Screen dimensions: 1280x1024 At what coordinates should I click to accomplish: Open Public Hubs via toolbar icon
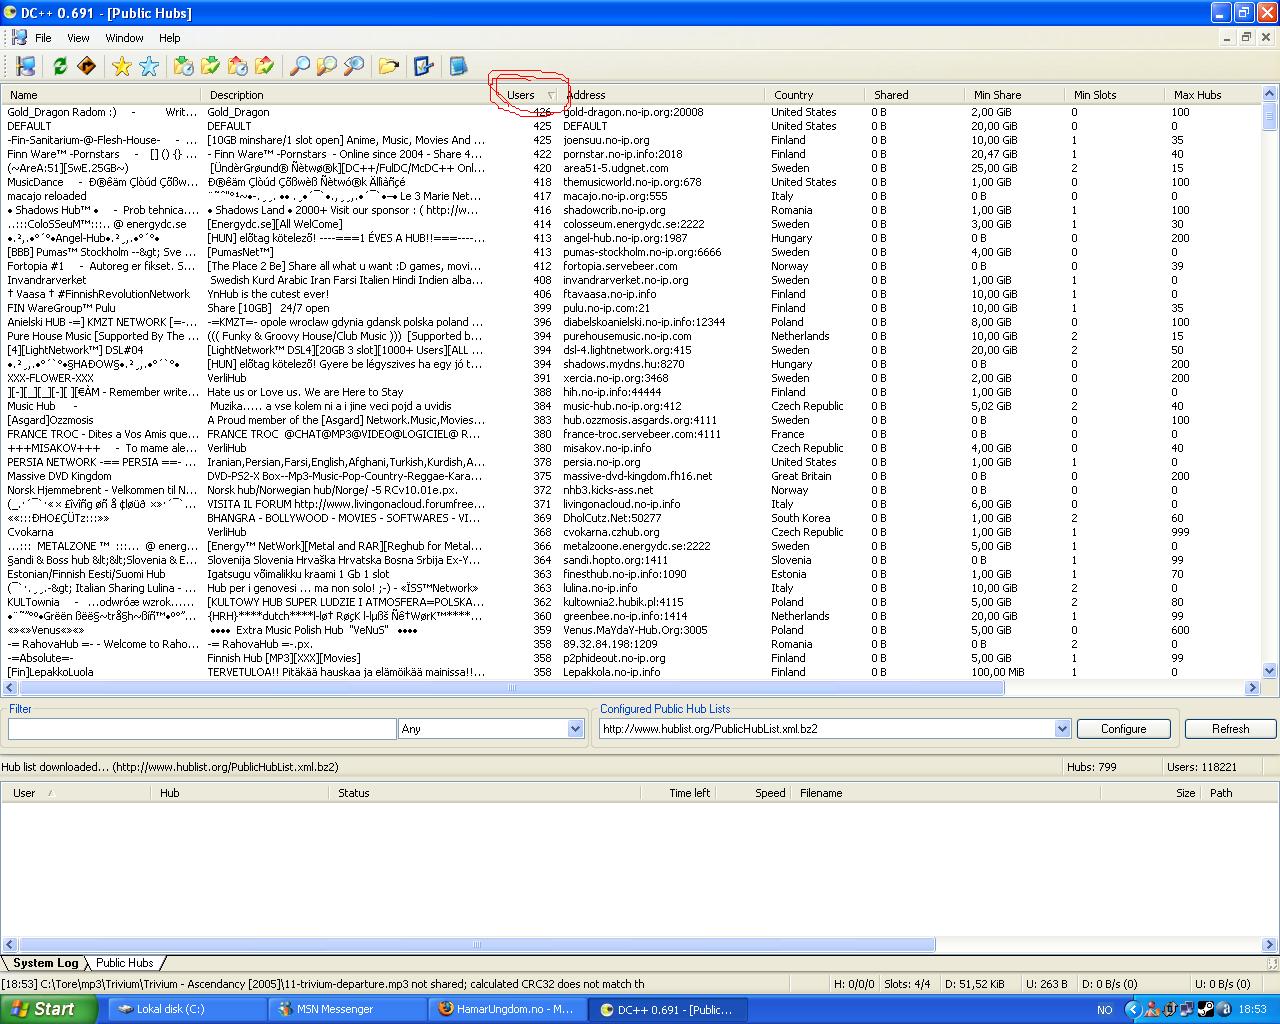26,66
